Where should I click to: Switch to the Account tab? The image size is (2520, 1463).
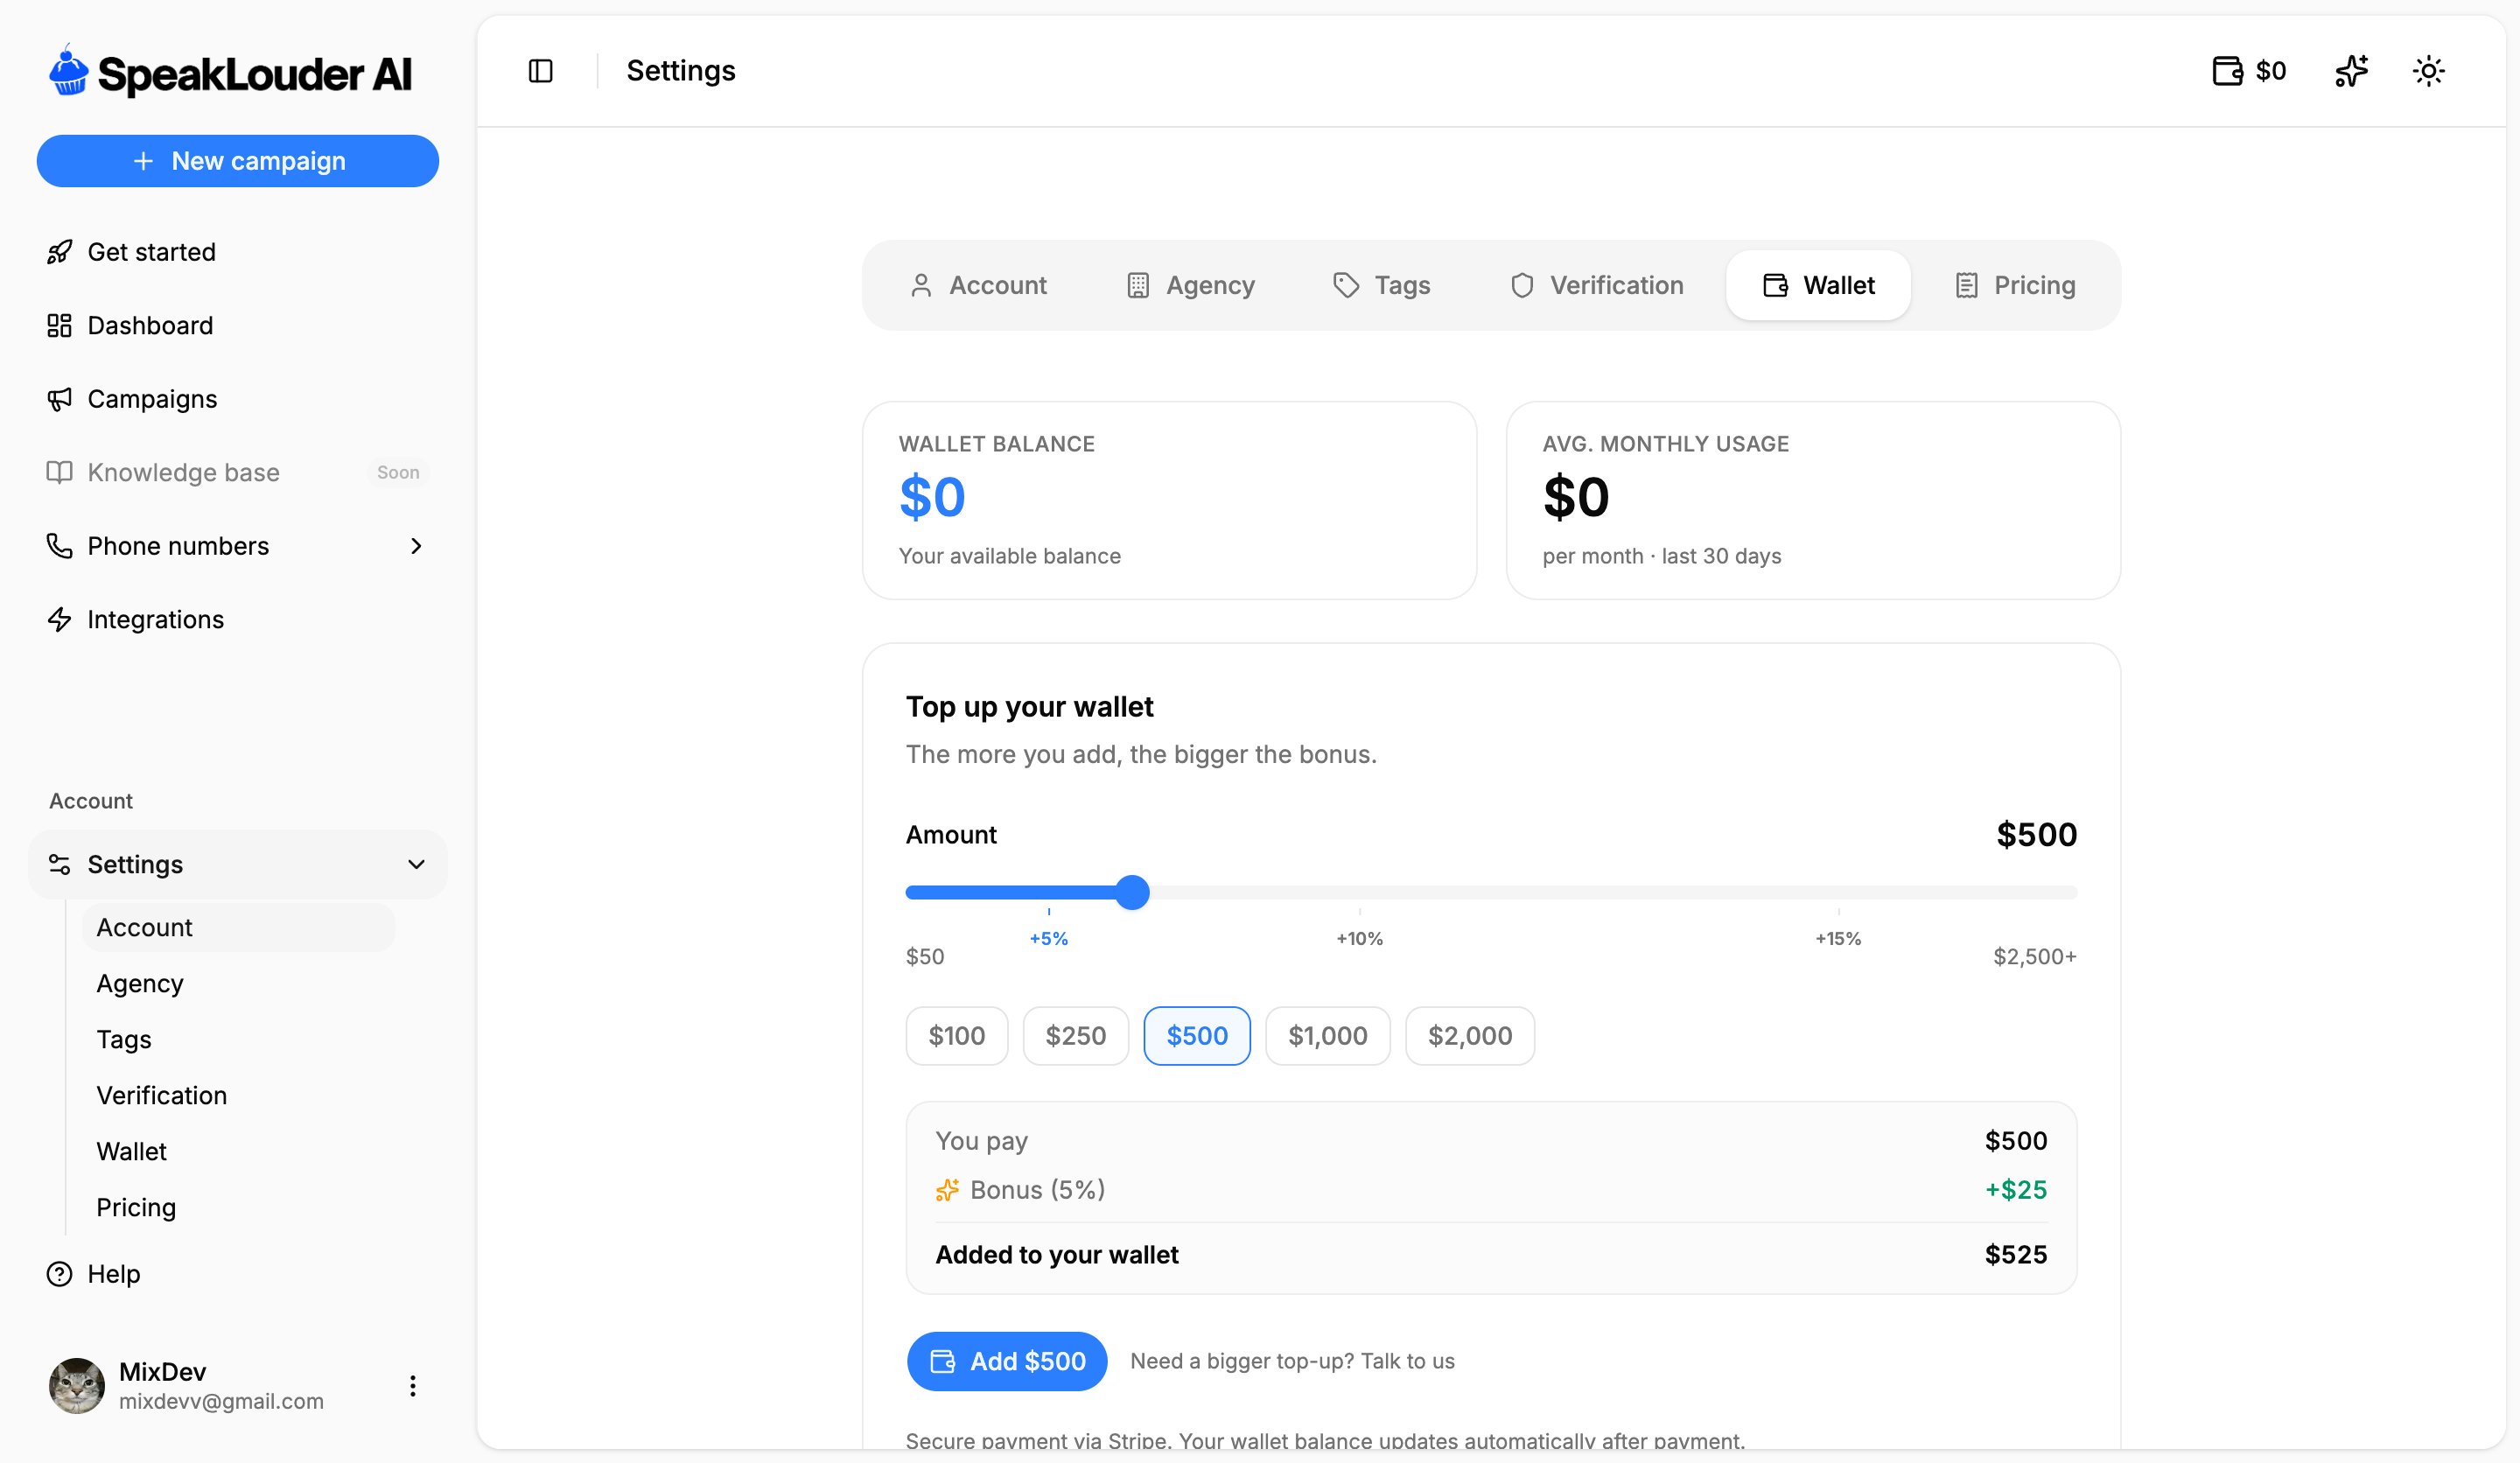coord(978,285)
